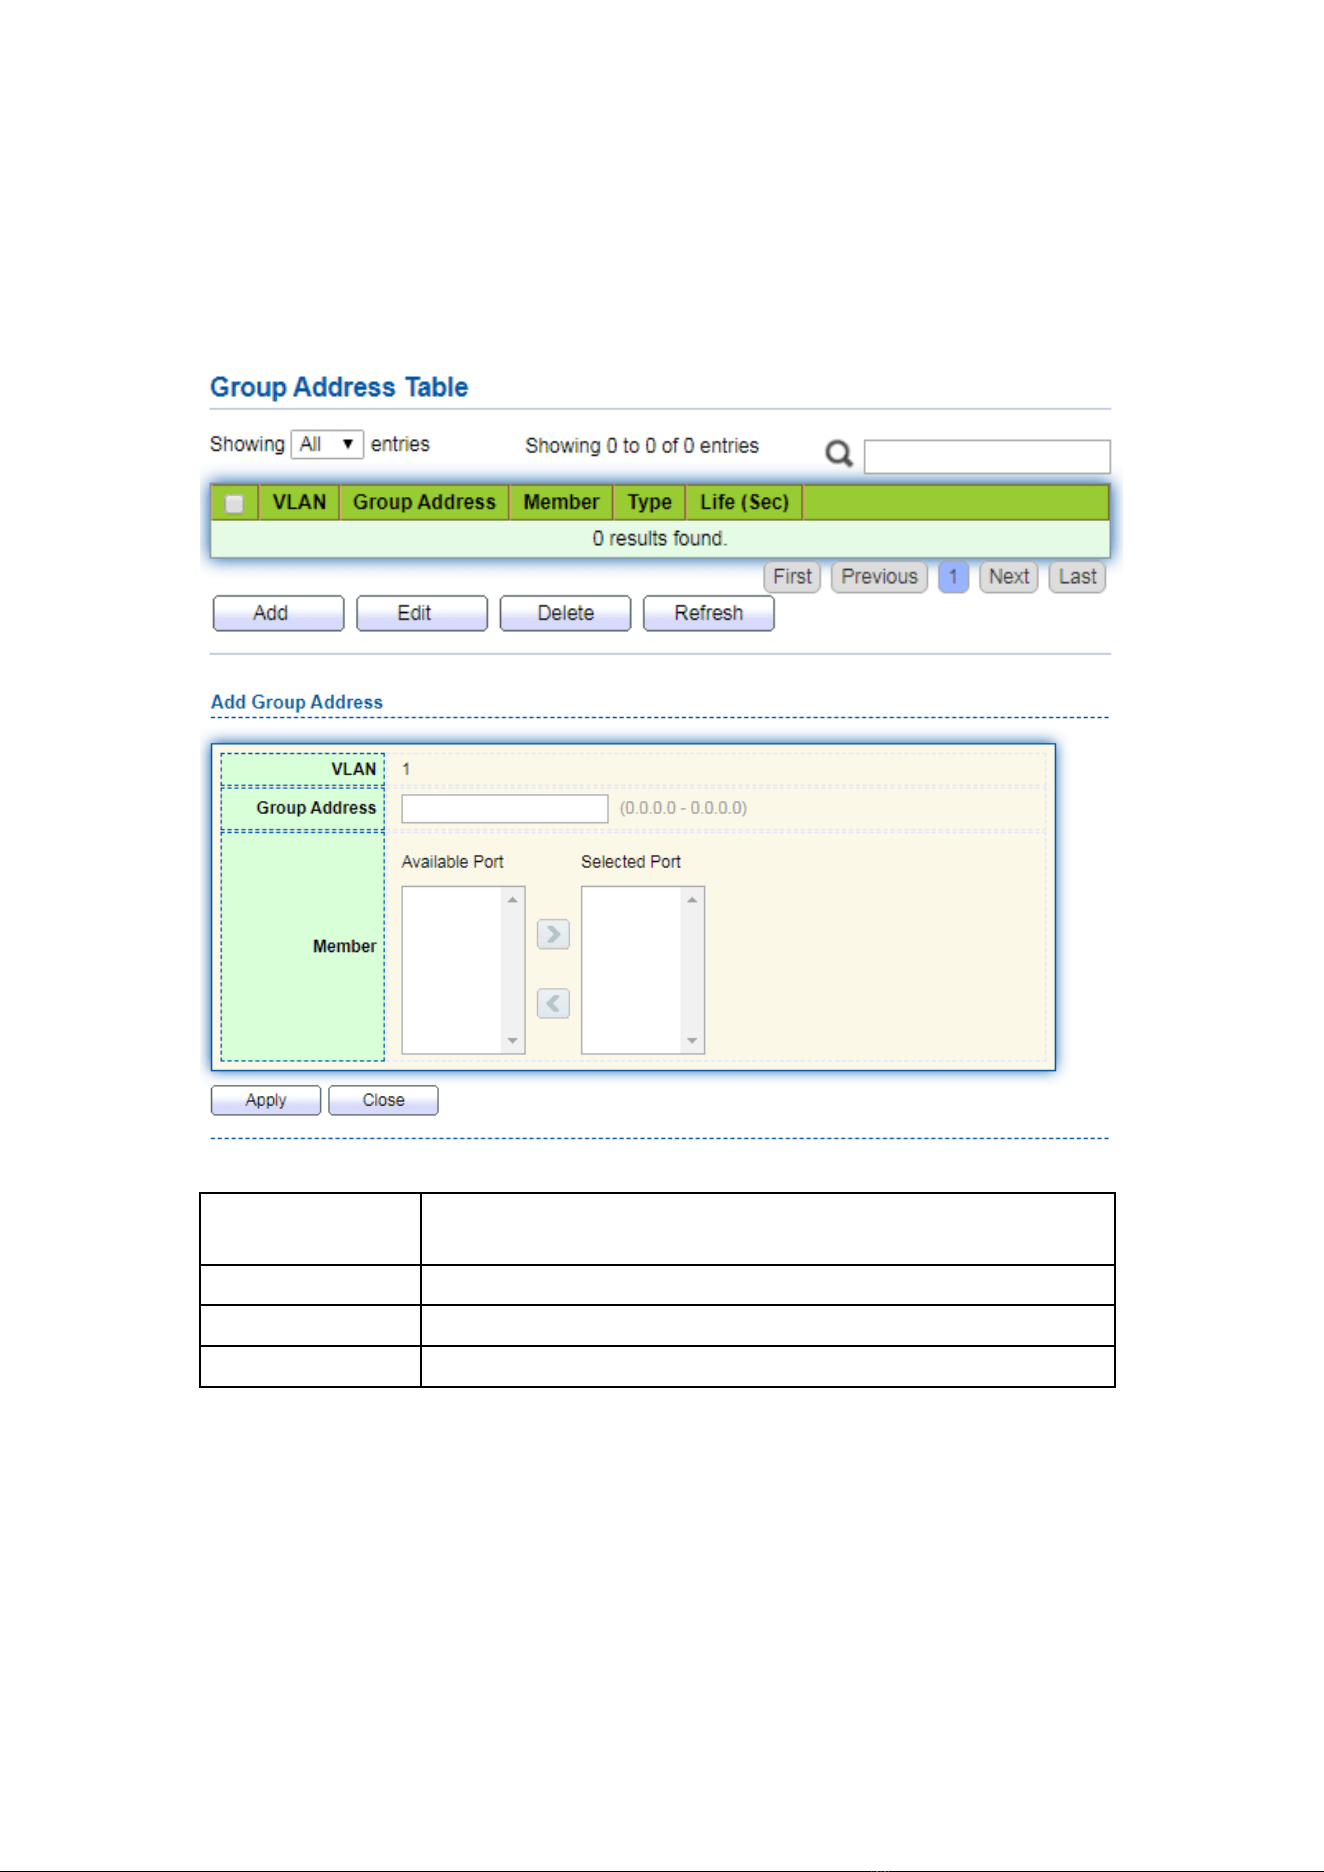This screenshot has width=1324, height=1872.
Task: Click the search magnifier icon
Action: [x=838, y=454]
